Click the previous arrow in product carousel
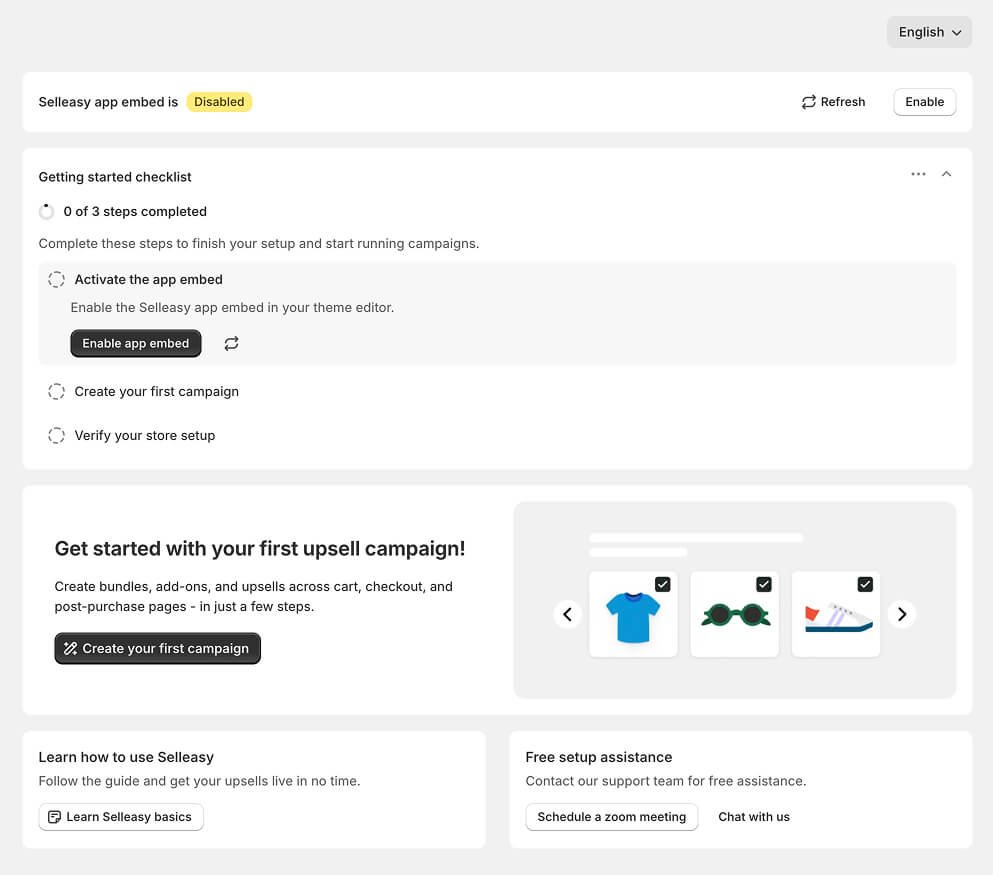This screenshot has height=875, width=993. (x=567, y=614)
